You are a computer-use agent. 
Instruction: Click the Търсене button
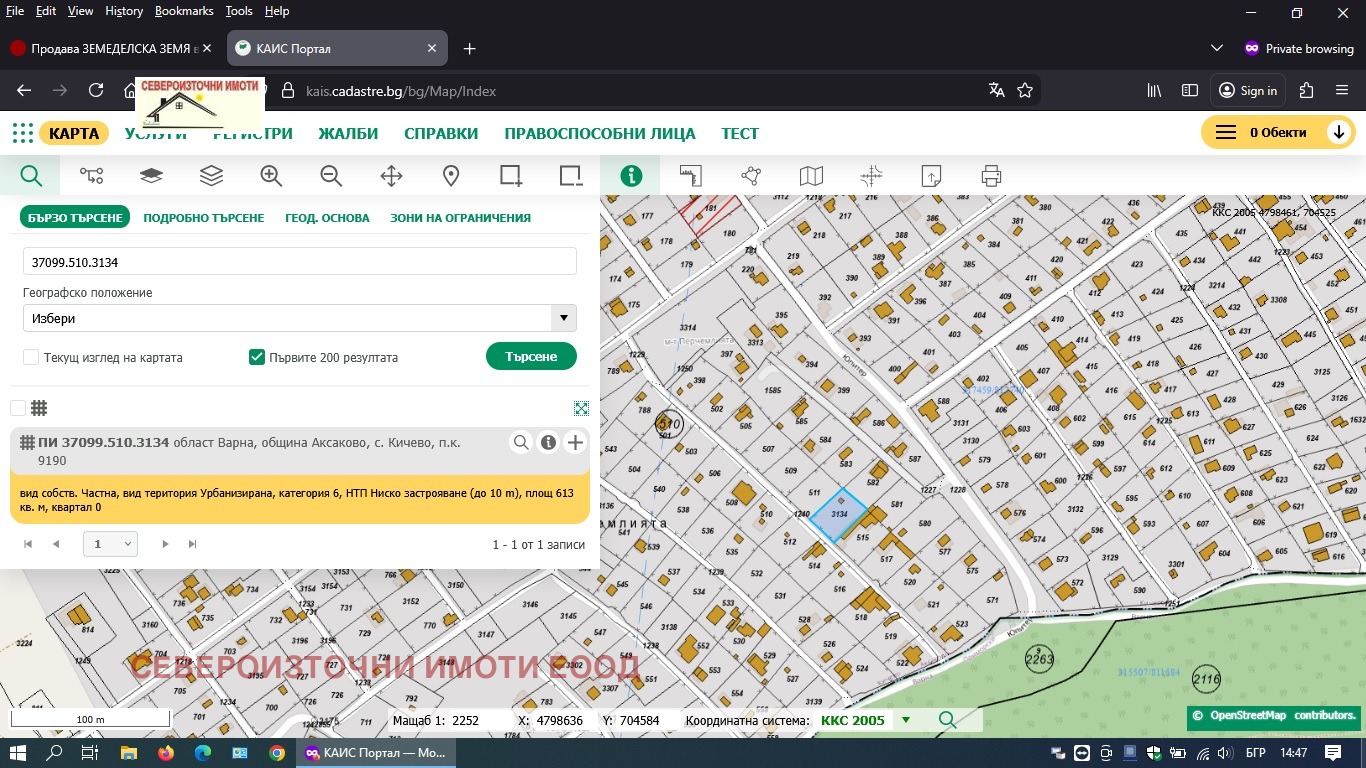coord(531,357)
